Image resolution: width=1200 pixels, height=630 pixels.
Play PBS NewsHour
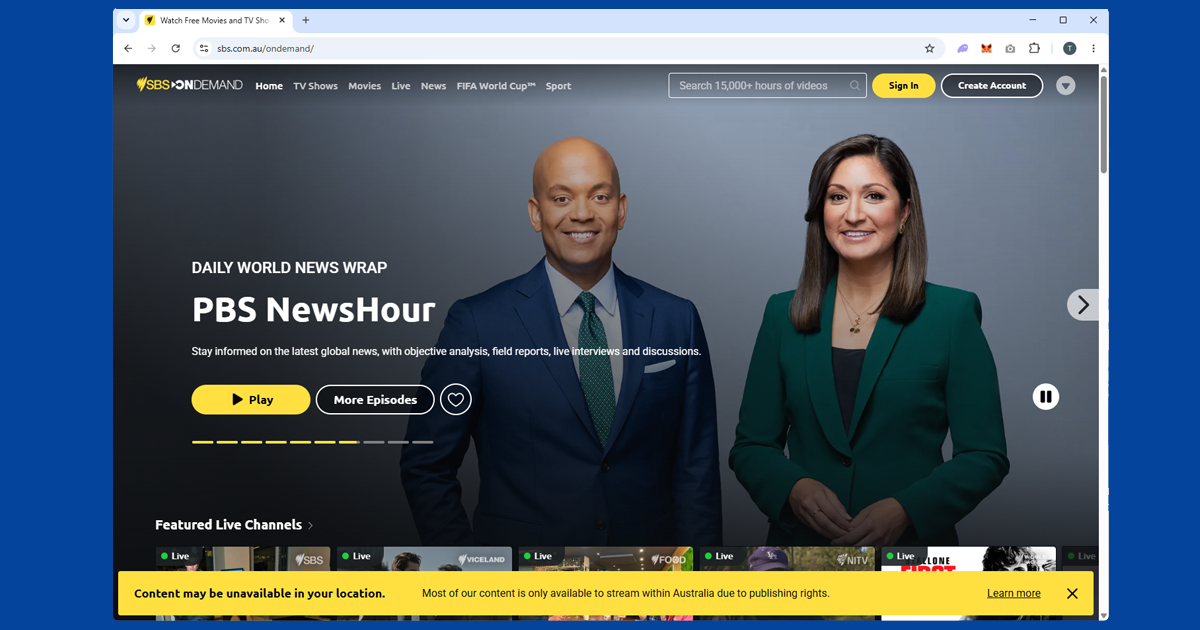(x=251, y=400)
